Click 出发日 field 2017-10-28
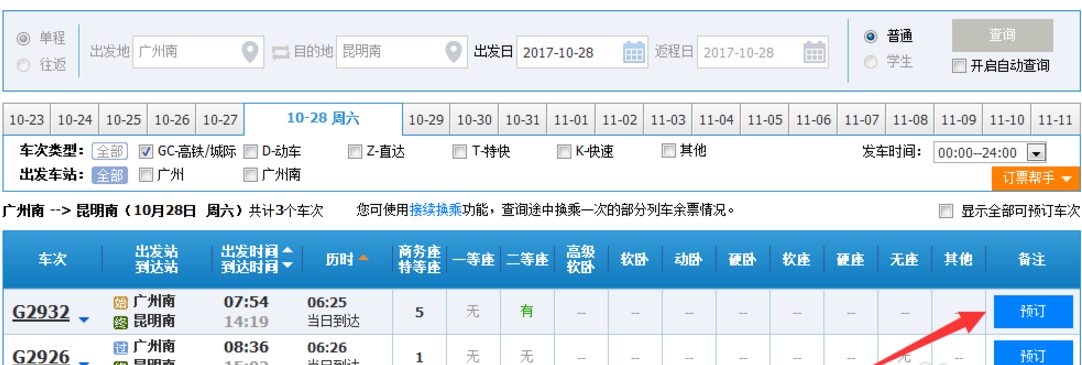Screen dimensions: 1082x365 tap(582, 52)
